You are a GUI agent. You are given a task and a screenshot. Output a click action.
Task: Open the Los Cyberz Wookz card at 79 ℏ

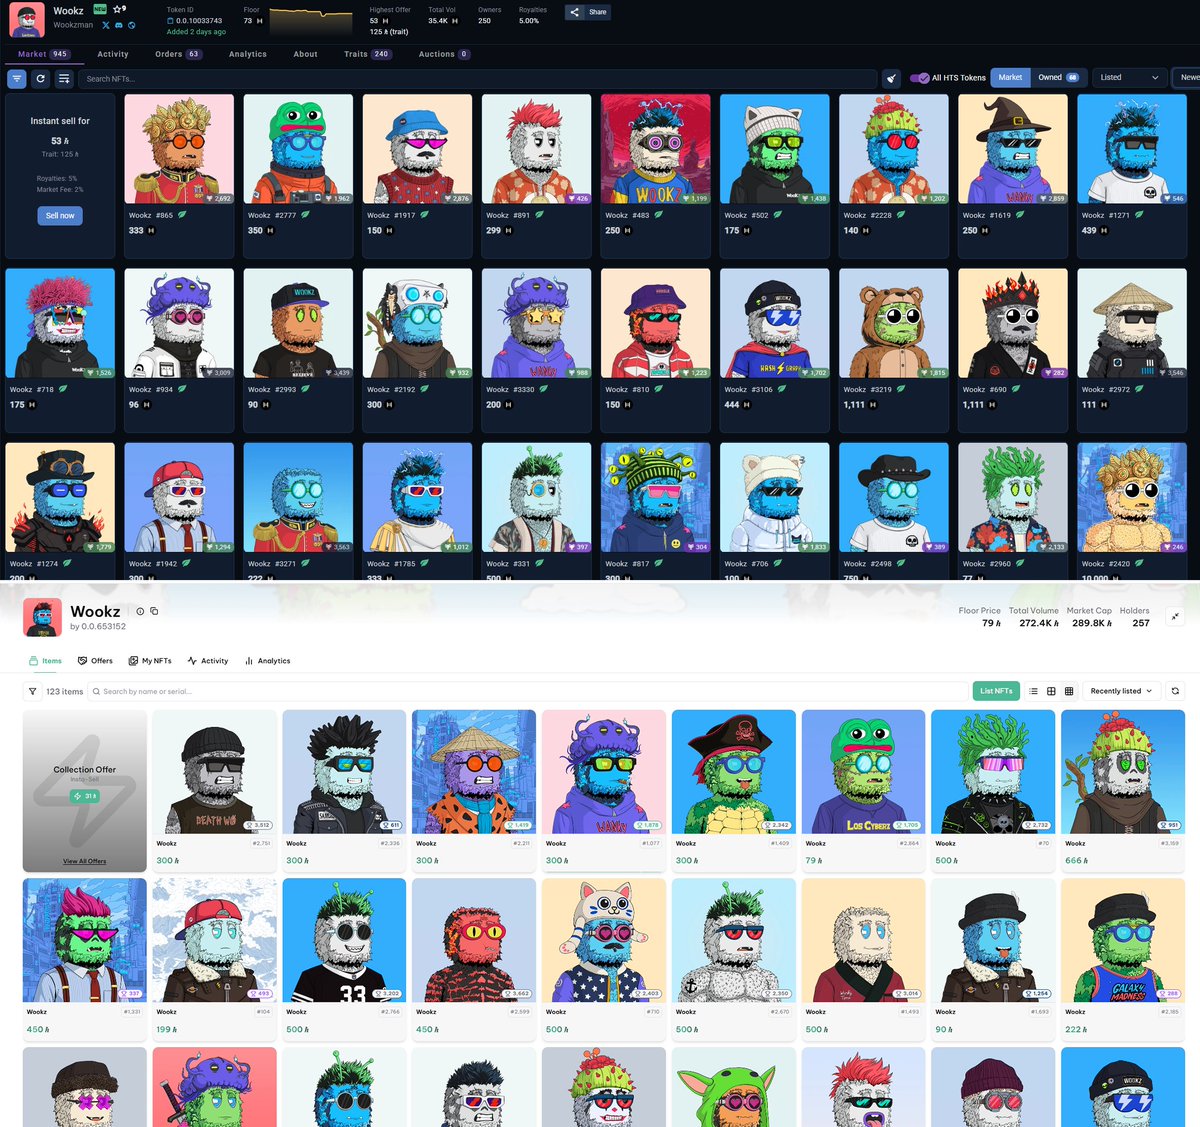click(864, 772)
